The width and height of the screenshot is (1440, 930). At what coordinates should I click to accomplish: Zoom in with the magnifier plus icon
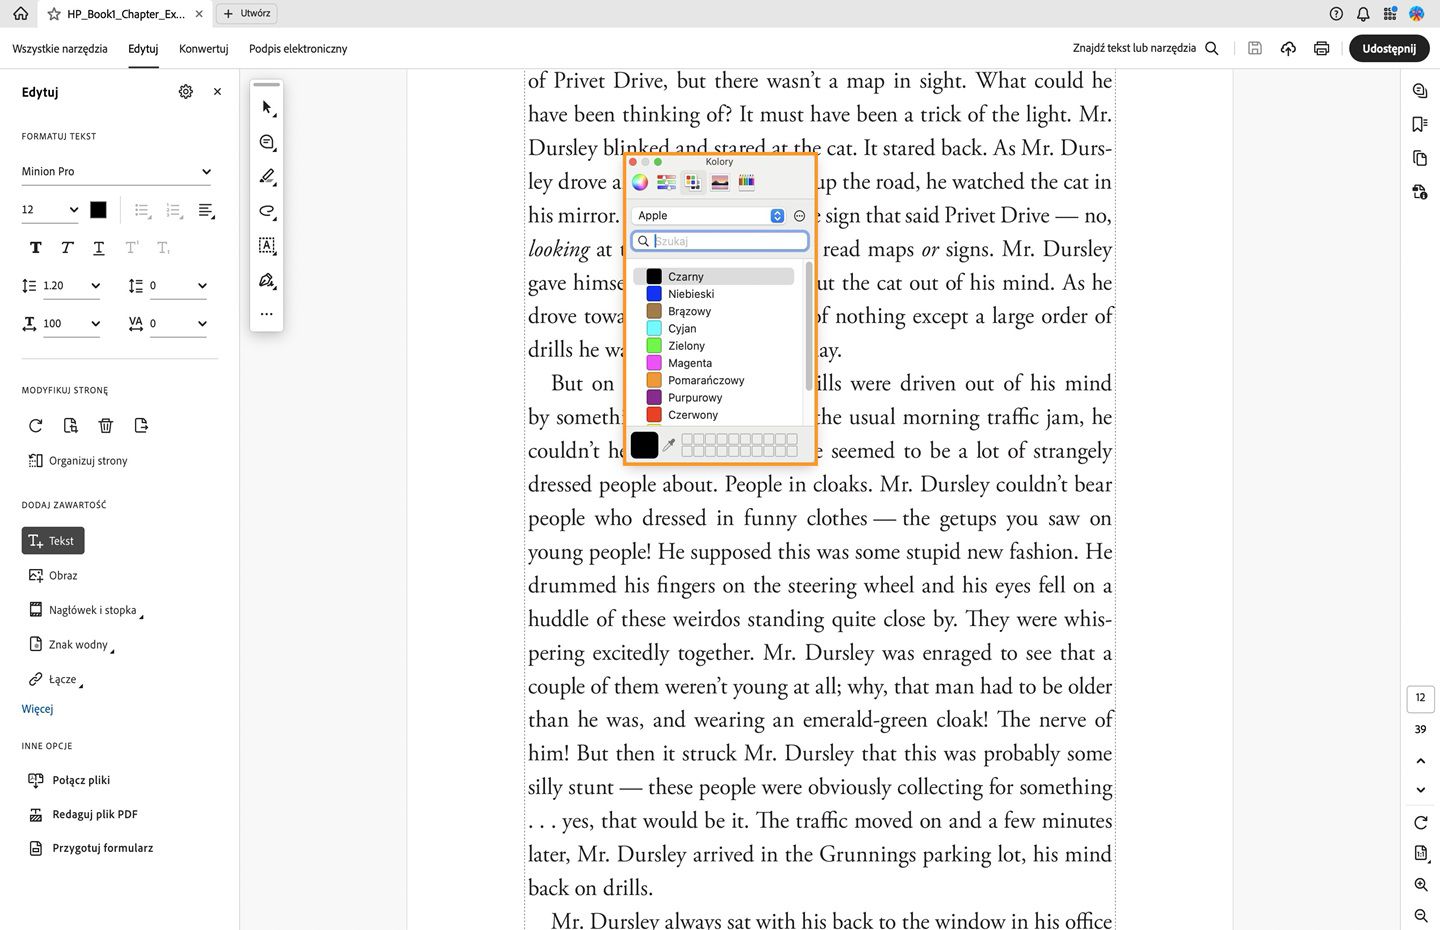tap(1421, 885)
